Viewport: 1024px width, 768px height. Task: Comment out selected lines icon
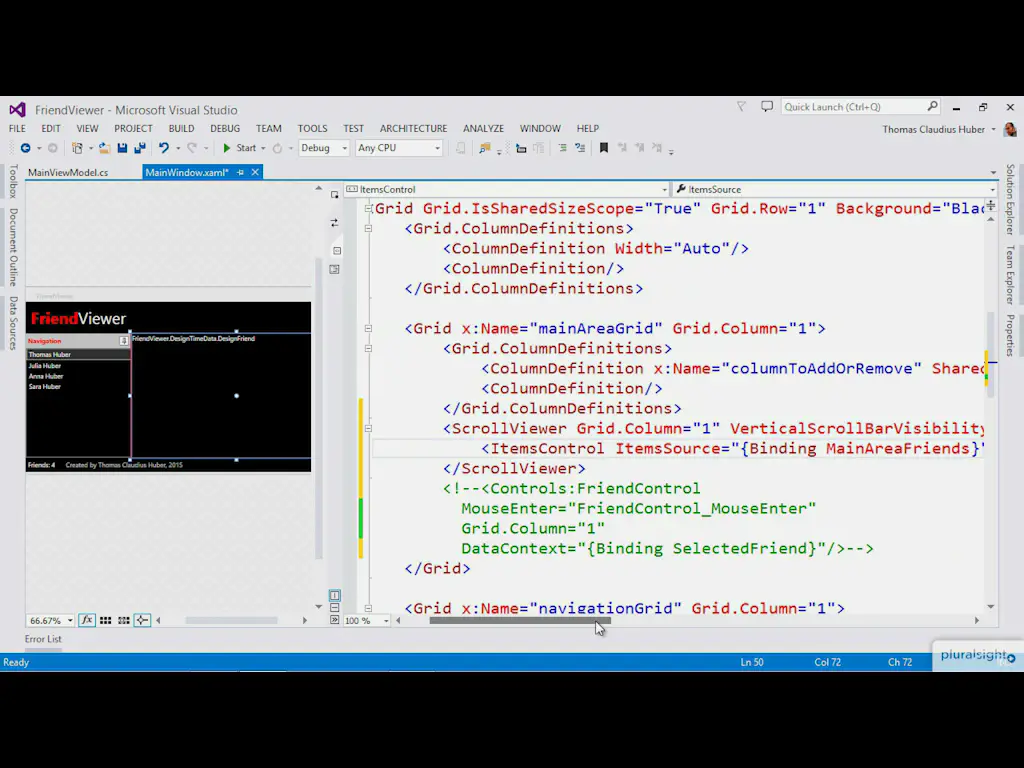point(562,148)
